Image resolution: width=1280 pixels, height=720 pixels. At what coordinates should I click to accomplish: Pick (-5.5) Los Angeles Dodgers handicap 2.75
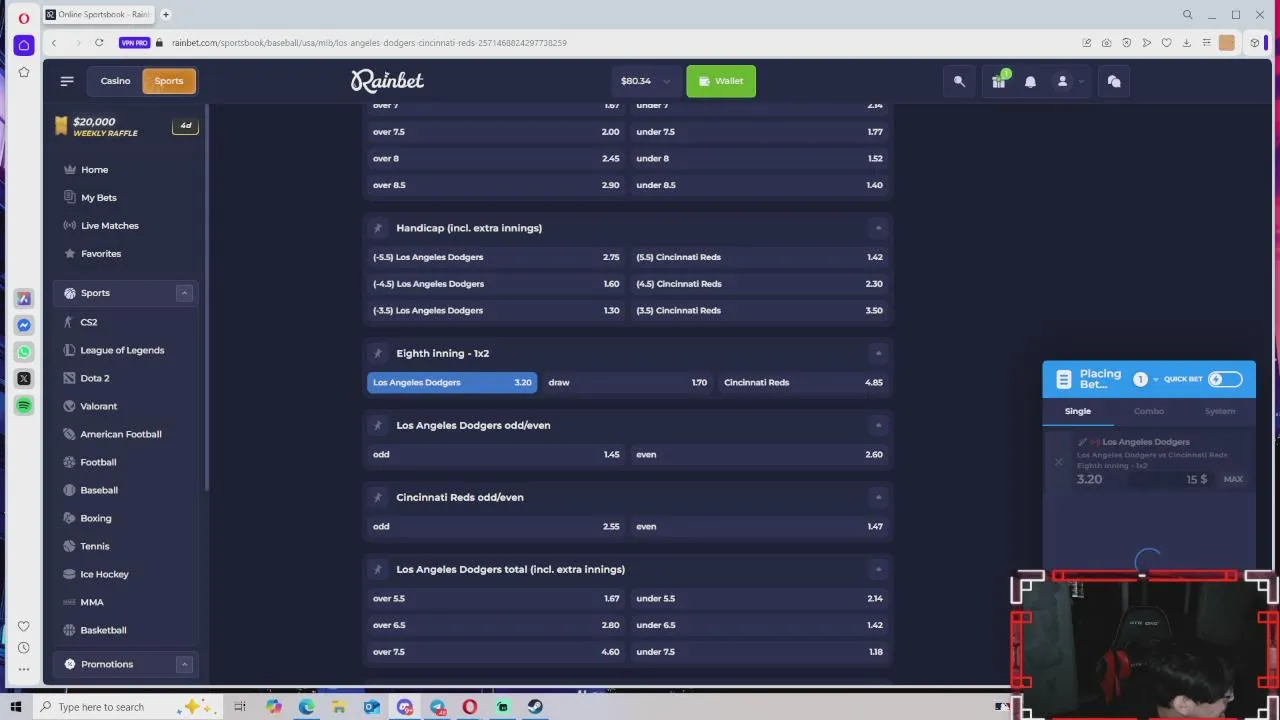(x=496, y=257)
